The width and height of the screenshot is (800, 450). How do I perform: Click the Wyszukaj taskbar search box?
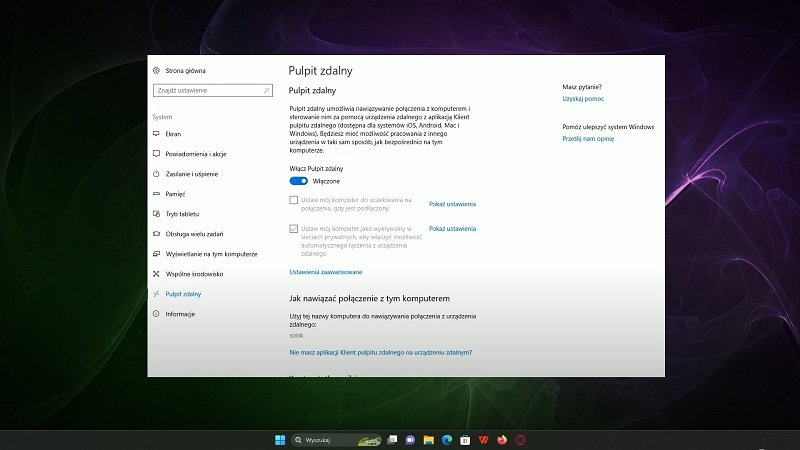pyautogui.click(x=336, y=440)
